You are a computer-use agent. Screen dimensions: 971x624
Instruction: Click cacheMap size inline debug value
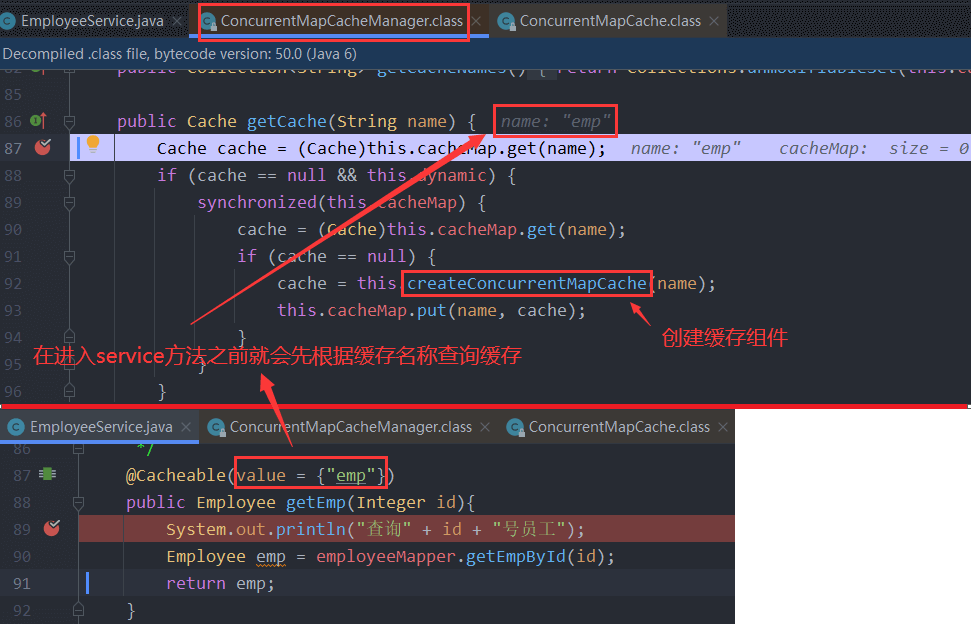(x=873, y=149)
